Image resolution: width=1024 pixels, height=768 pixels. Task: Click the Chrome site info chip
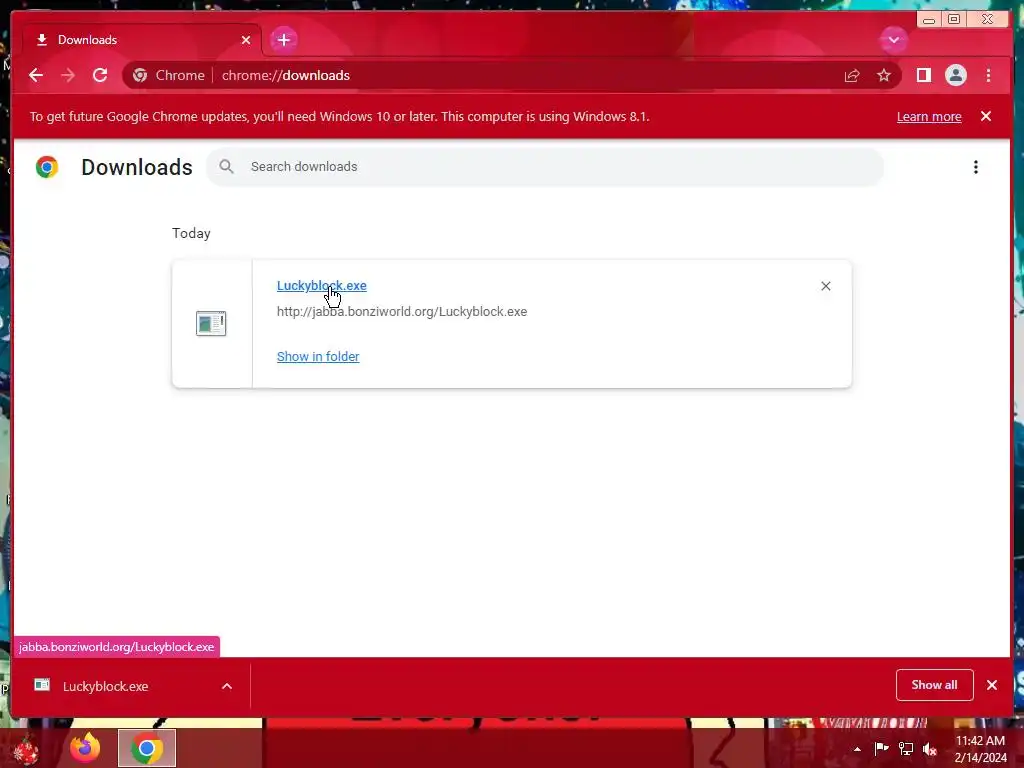point(168,75)
